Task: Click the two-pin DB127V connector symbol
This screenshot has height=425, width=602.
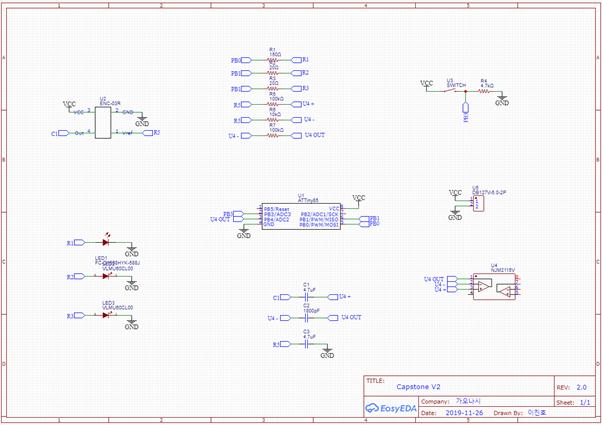Action: (476, 203)
